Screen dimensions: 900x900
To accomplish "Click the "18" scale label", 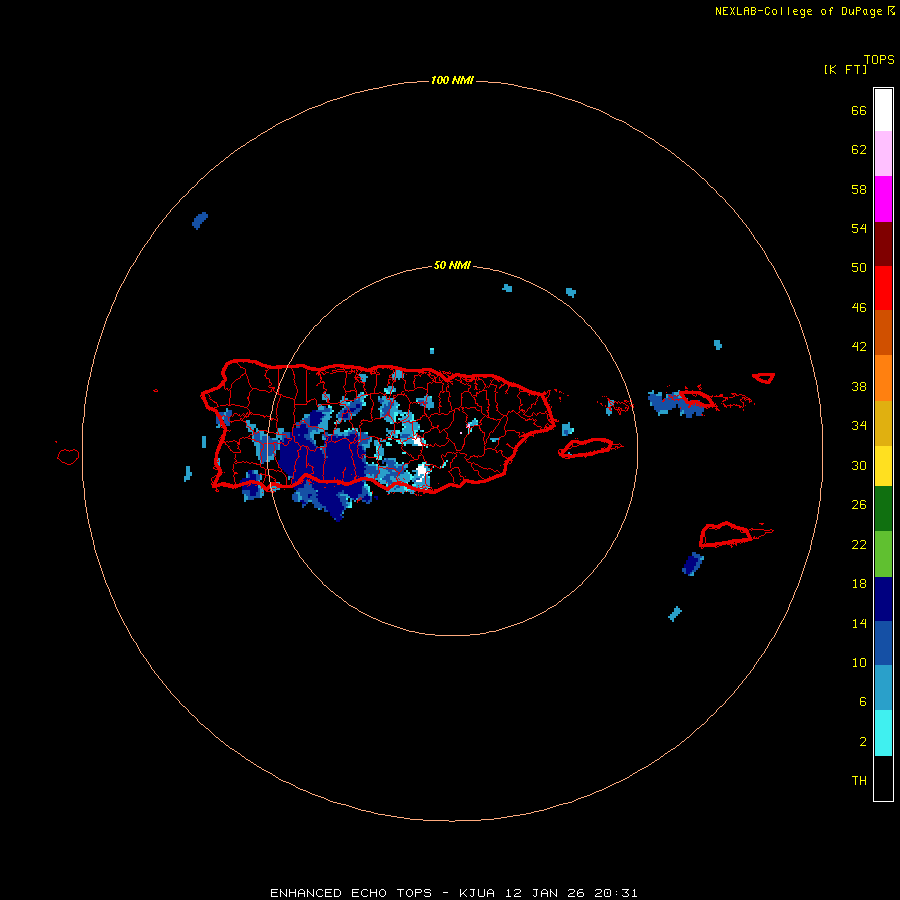I will [859, 584].
